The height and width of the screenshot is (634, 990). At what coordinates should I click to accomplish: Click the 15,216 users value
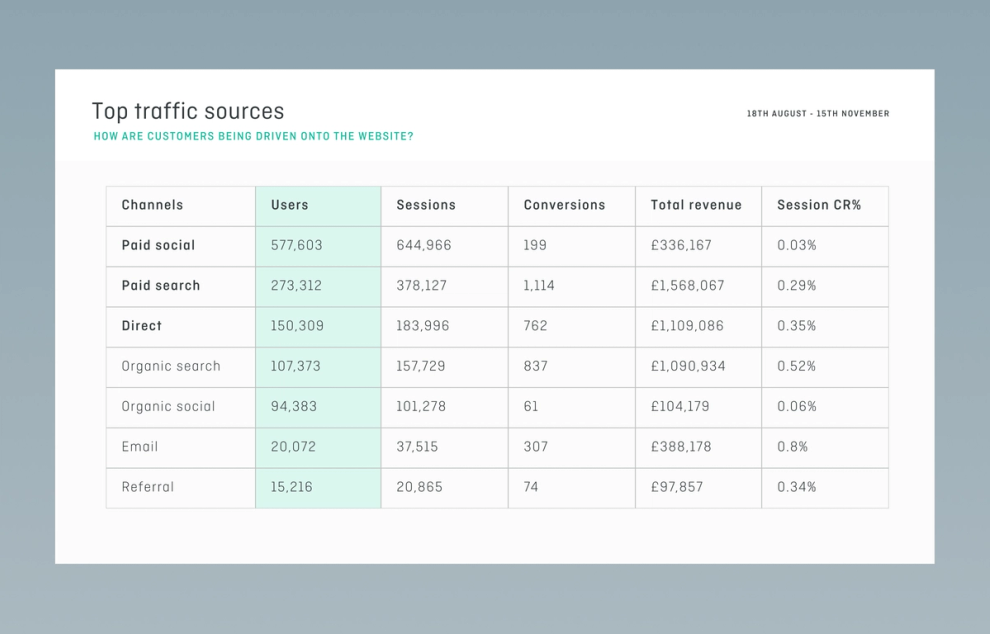point(291,487)
